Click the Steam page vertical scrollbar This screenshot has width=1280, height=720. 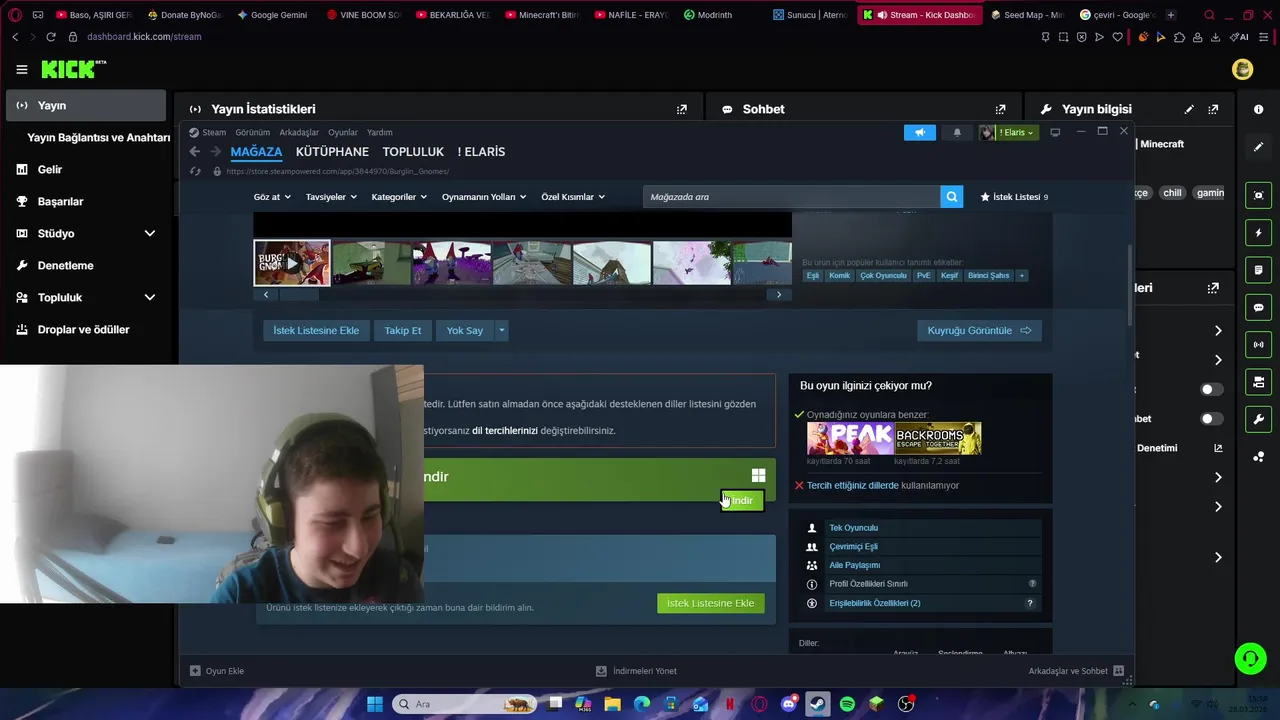pyautogui.click(x=1131, y=285)
